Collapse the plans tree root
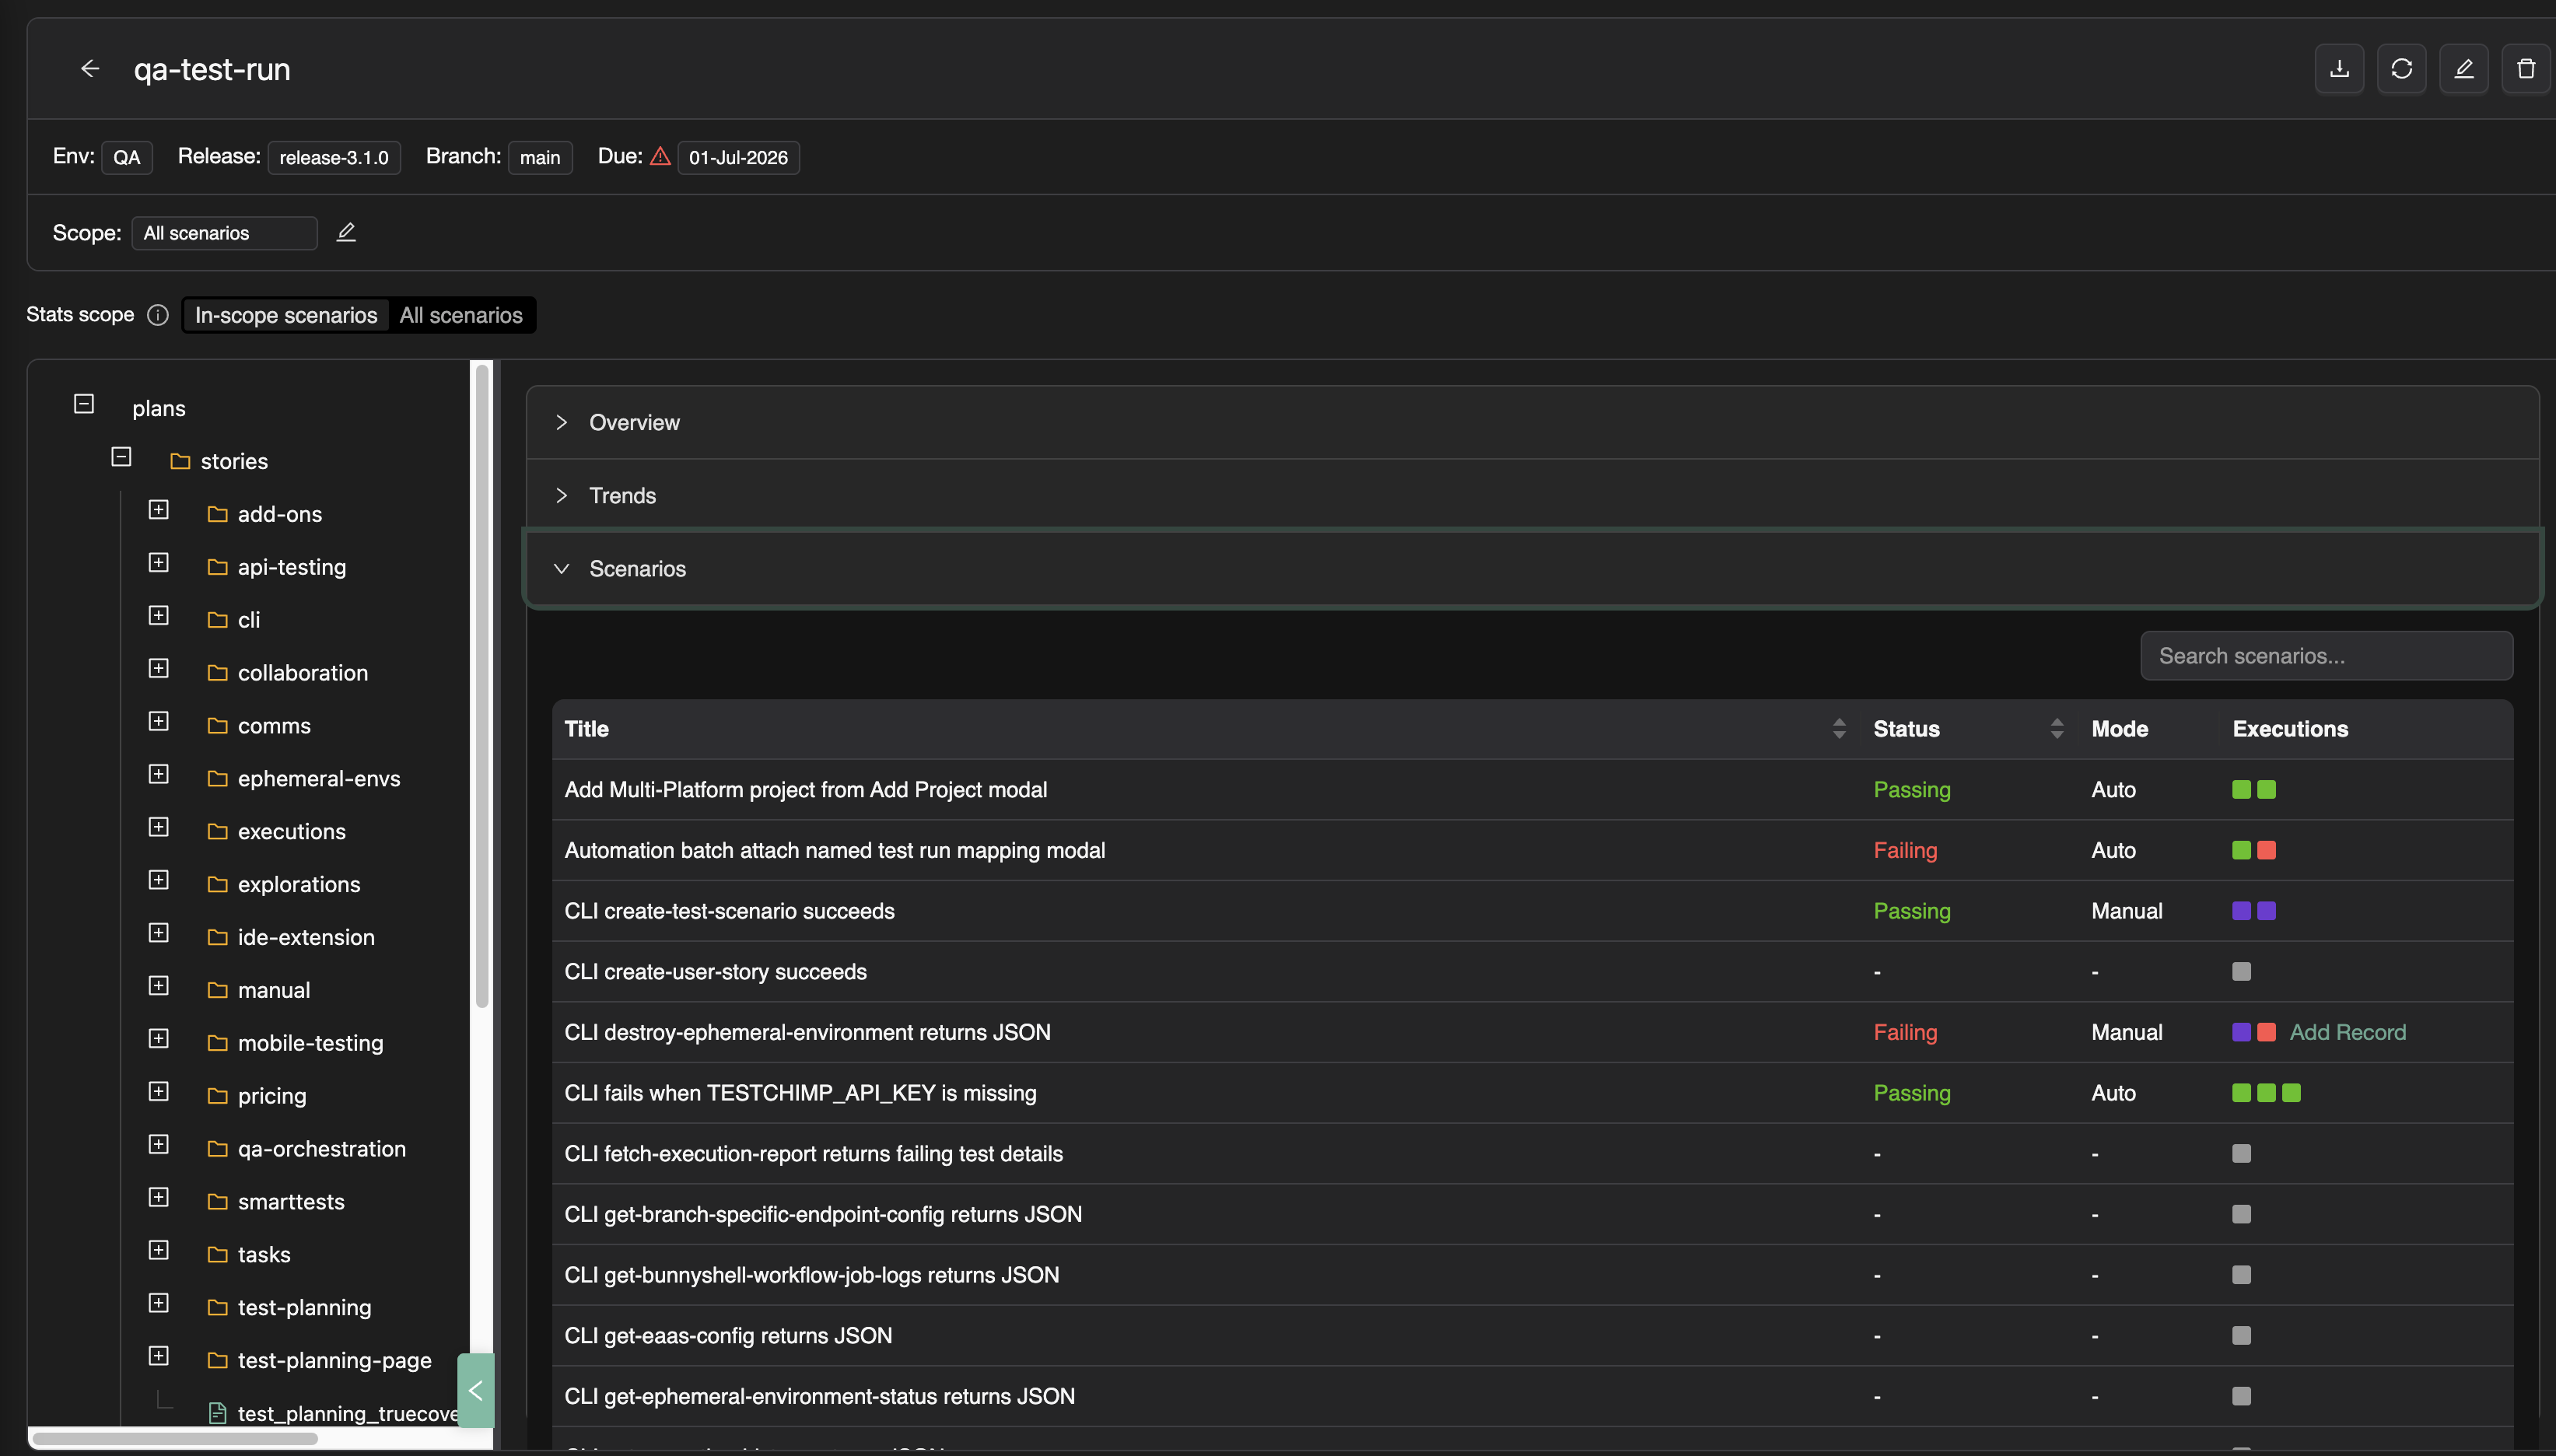2556x1456 pixels. click(84, 404)
